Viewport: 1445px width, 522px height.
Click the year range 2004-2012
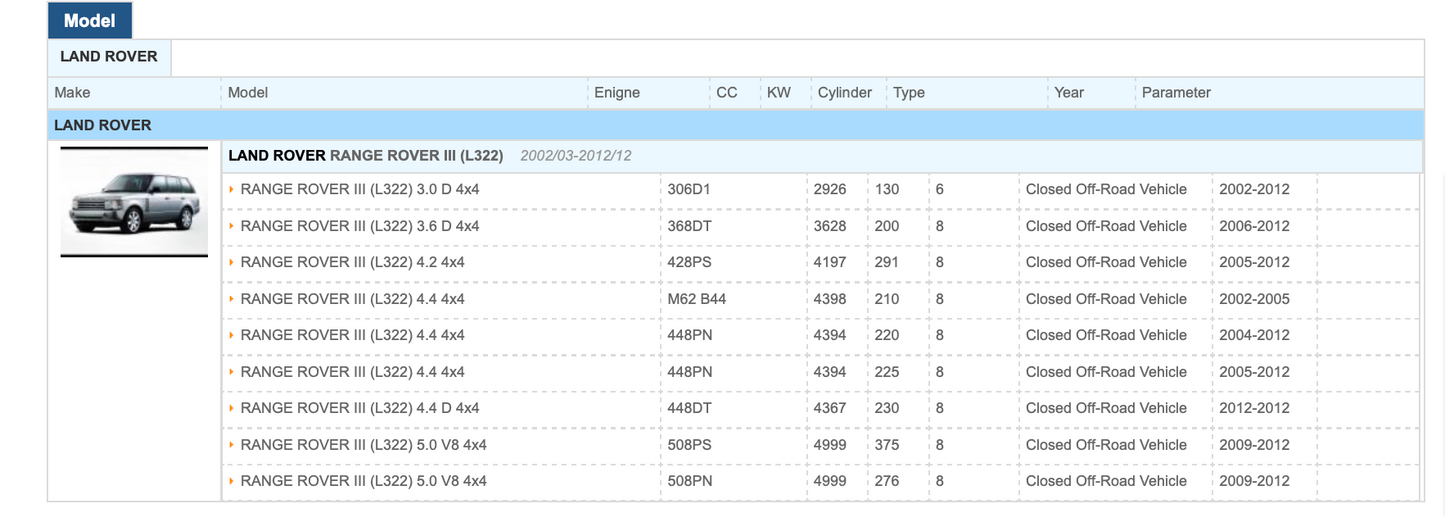[x=1254, y=335]
